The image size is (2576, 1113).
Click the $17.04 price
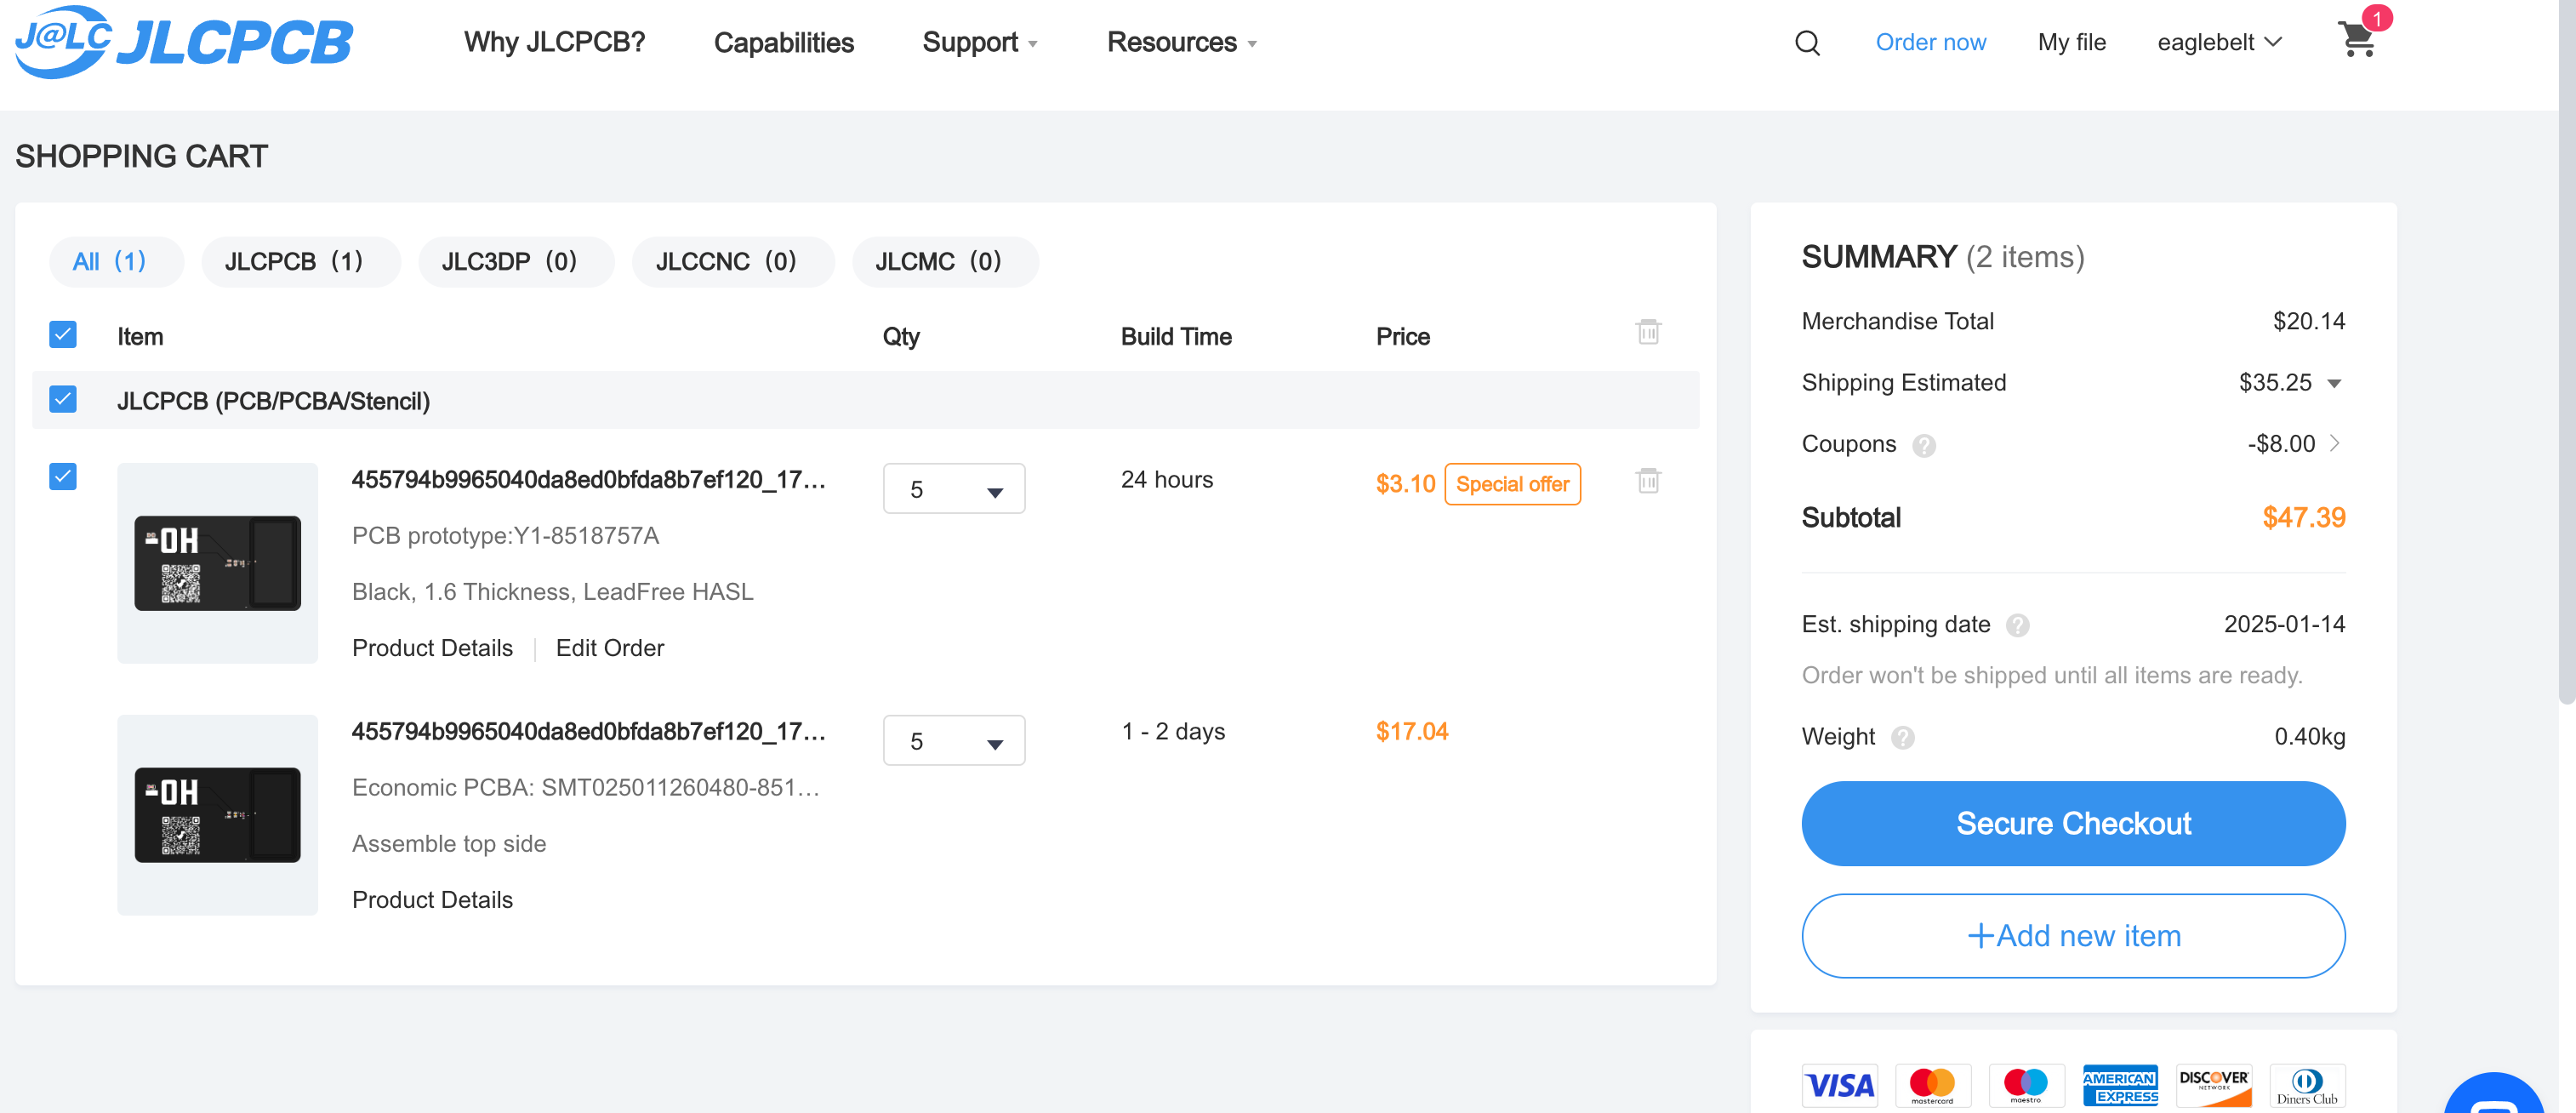click(x=1411, y=732)
